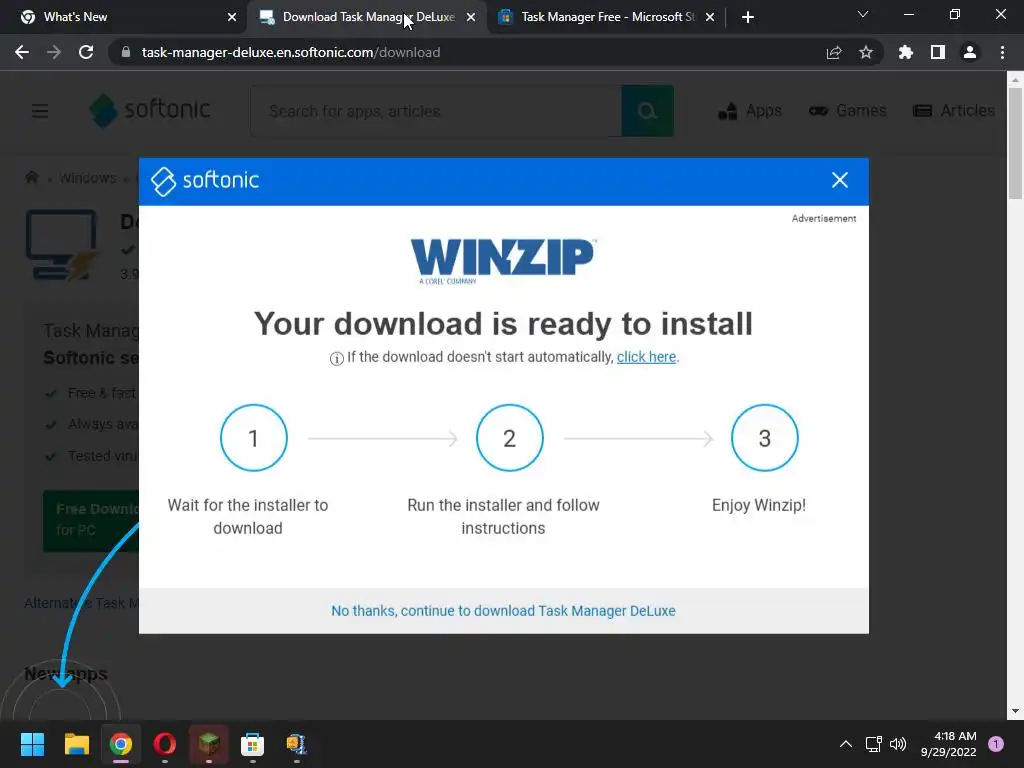Click the WinZip logo in the ad

pyautogui.click(x=503, y=261)
